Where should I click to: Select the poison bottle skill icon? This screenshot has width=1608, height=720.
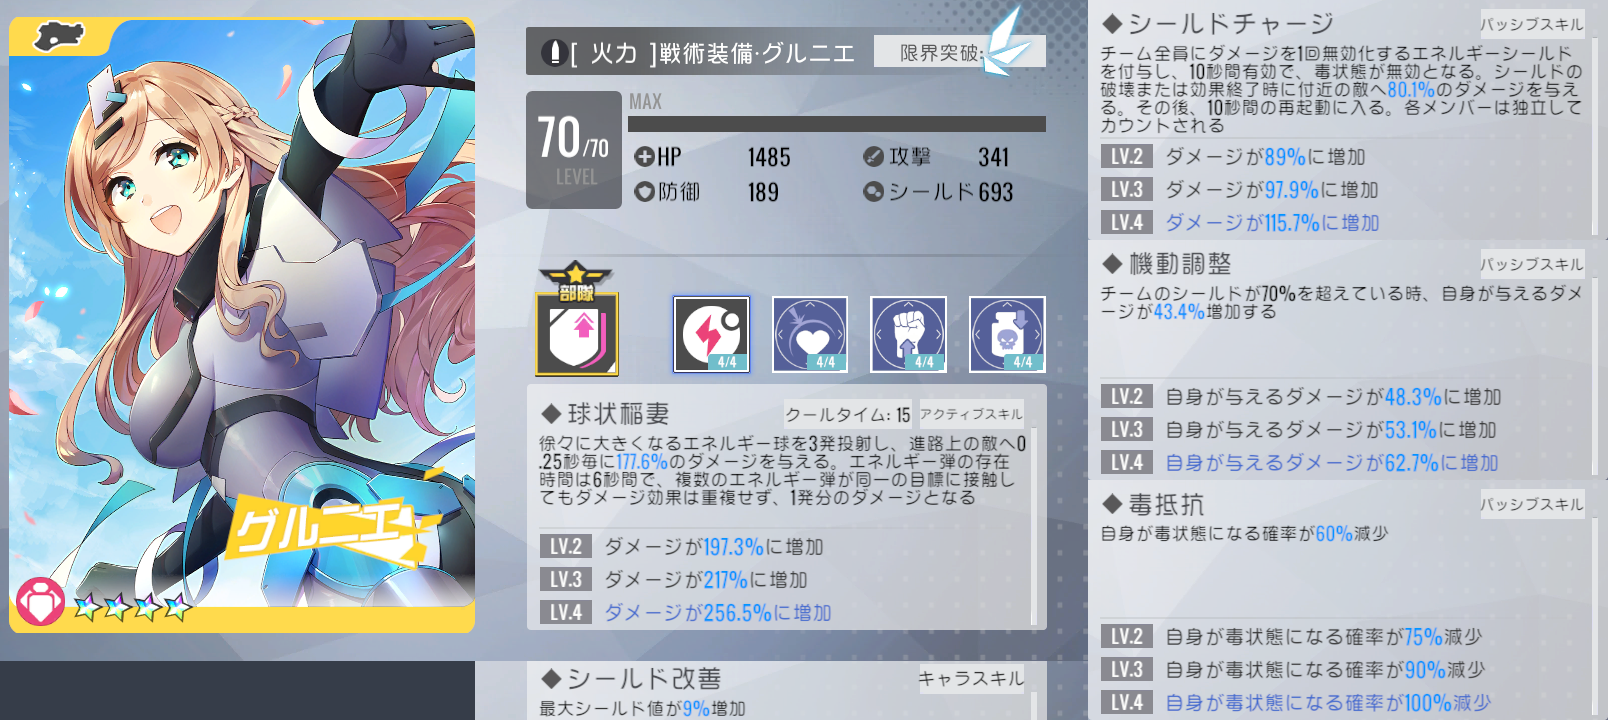coord(1007,334)
